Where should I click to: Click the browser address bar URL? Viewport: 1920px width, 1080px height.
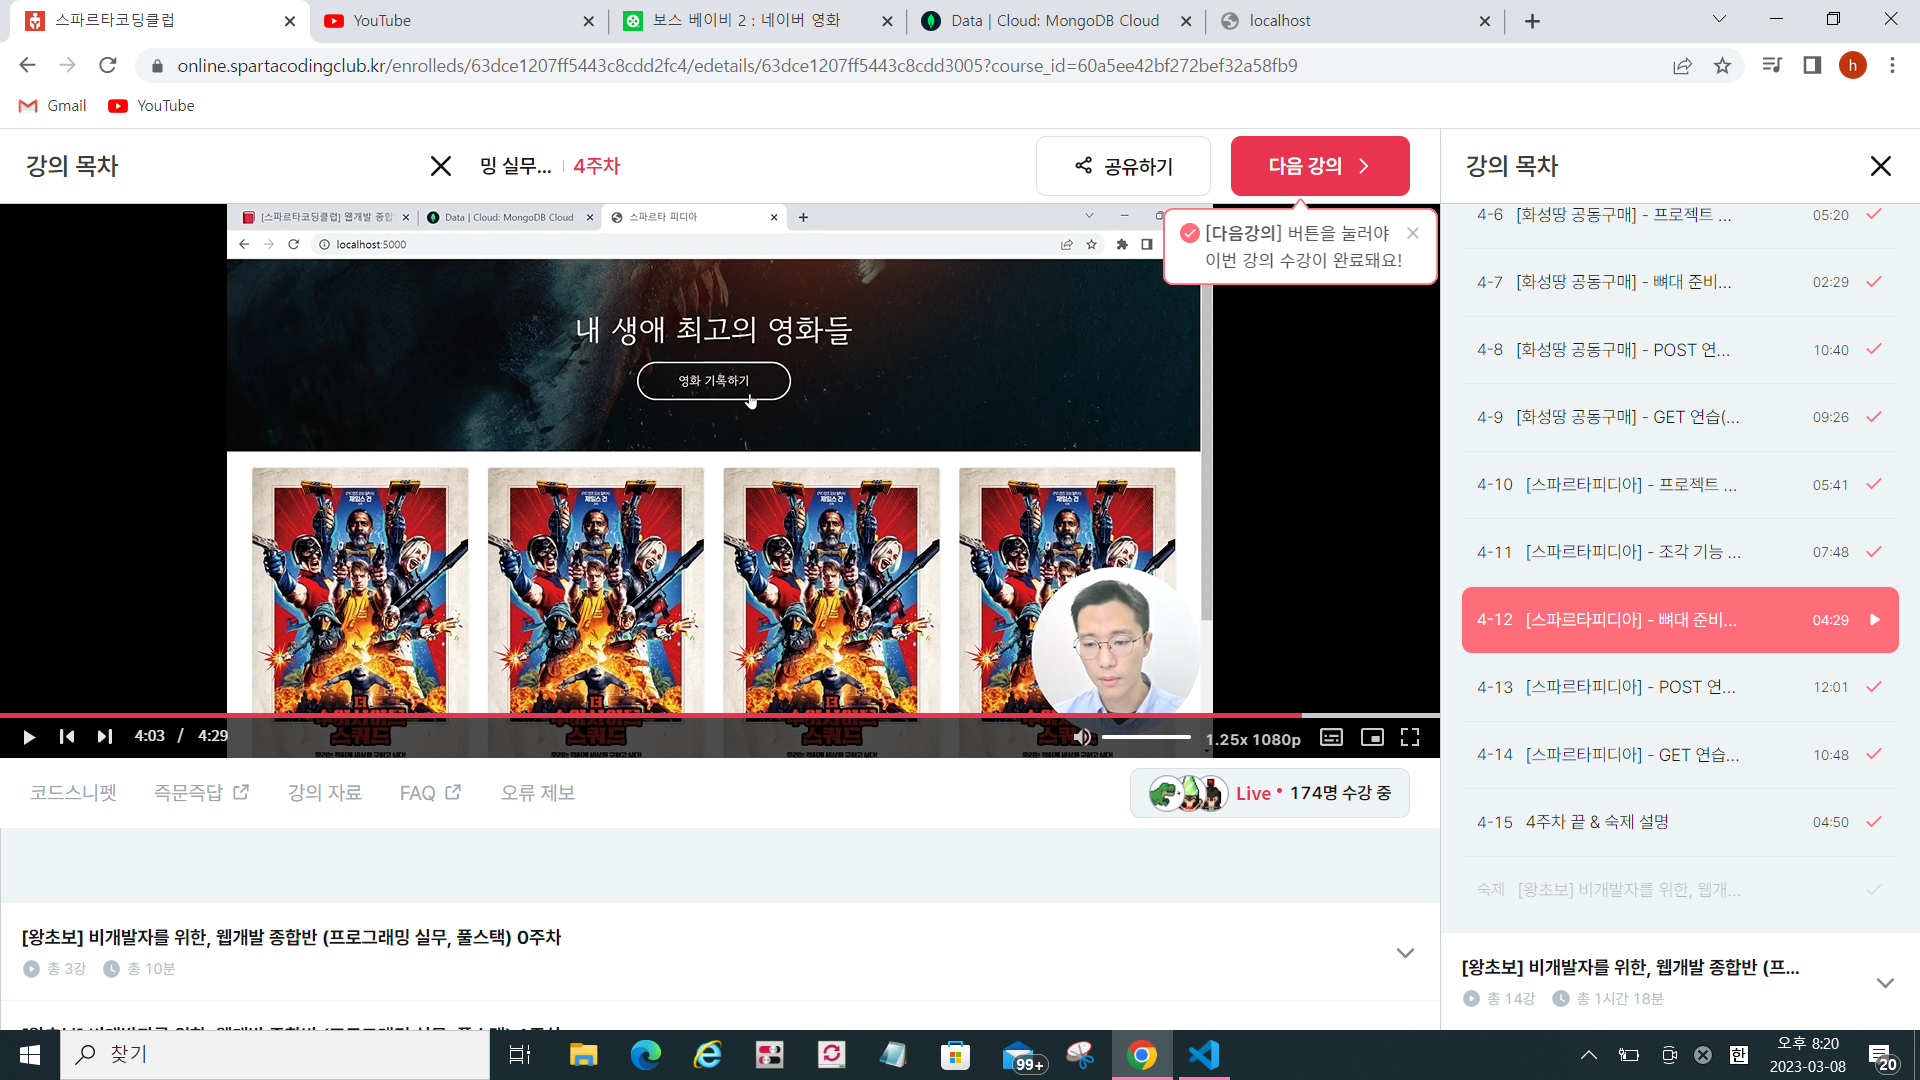pyautogui.click(x=737, y=66)
